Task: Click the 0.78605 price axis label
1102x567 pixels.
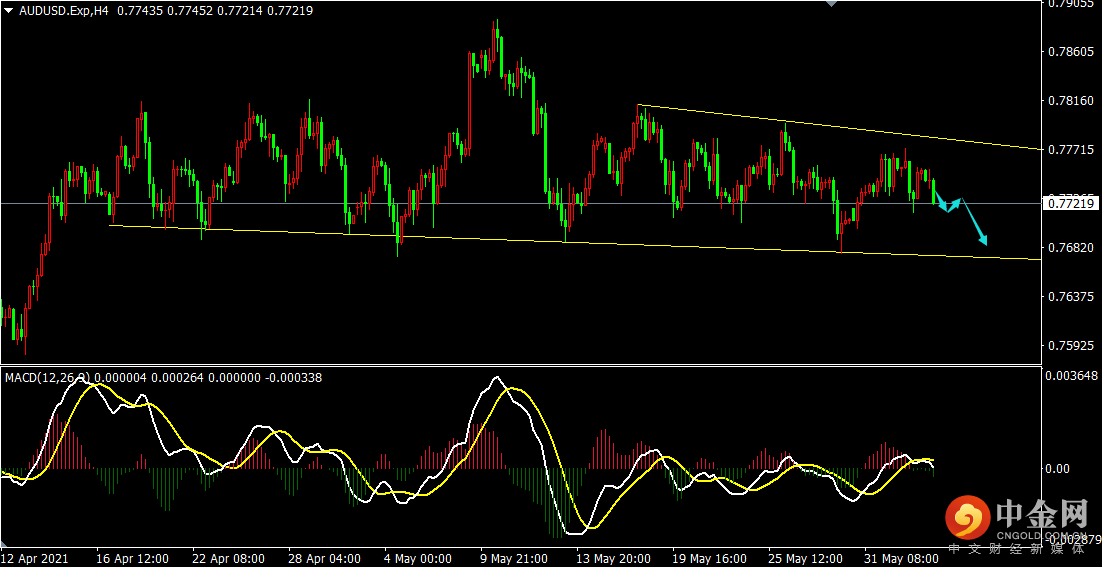Action: (1068, 52)
